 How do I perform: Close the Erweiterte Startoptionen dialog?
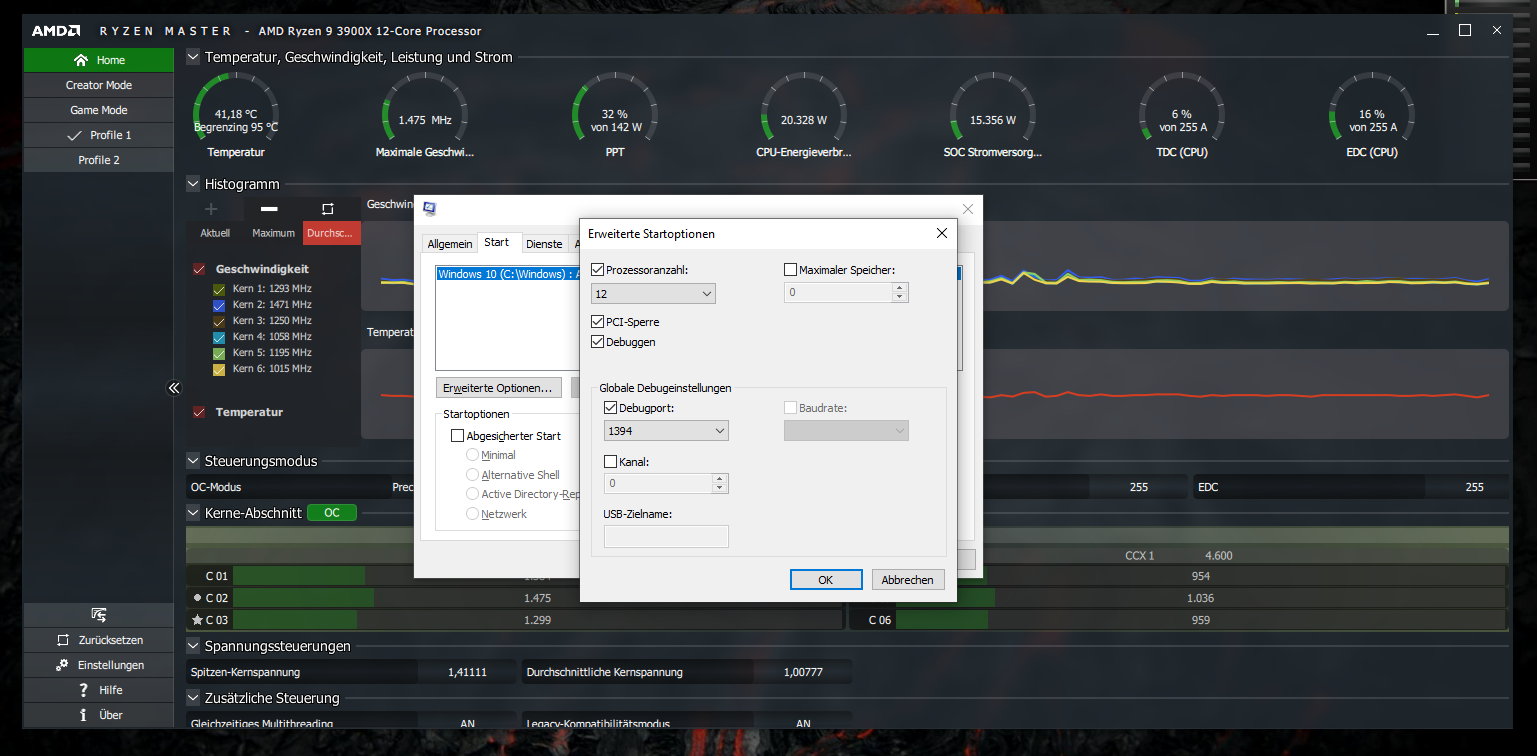pos(941,233)
